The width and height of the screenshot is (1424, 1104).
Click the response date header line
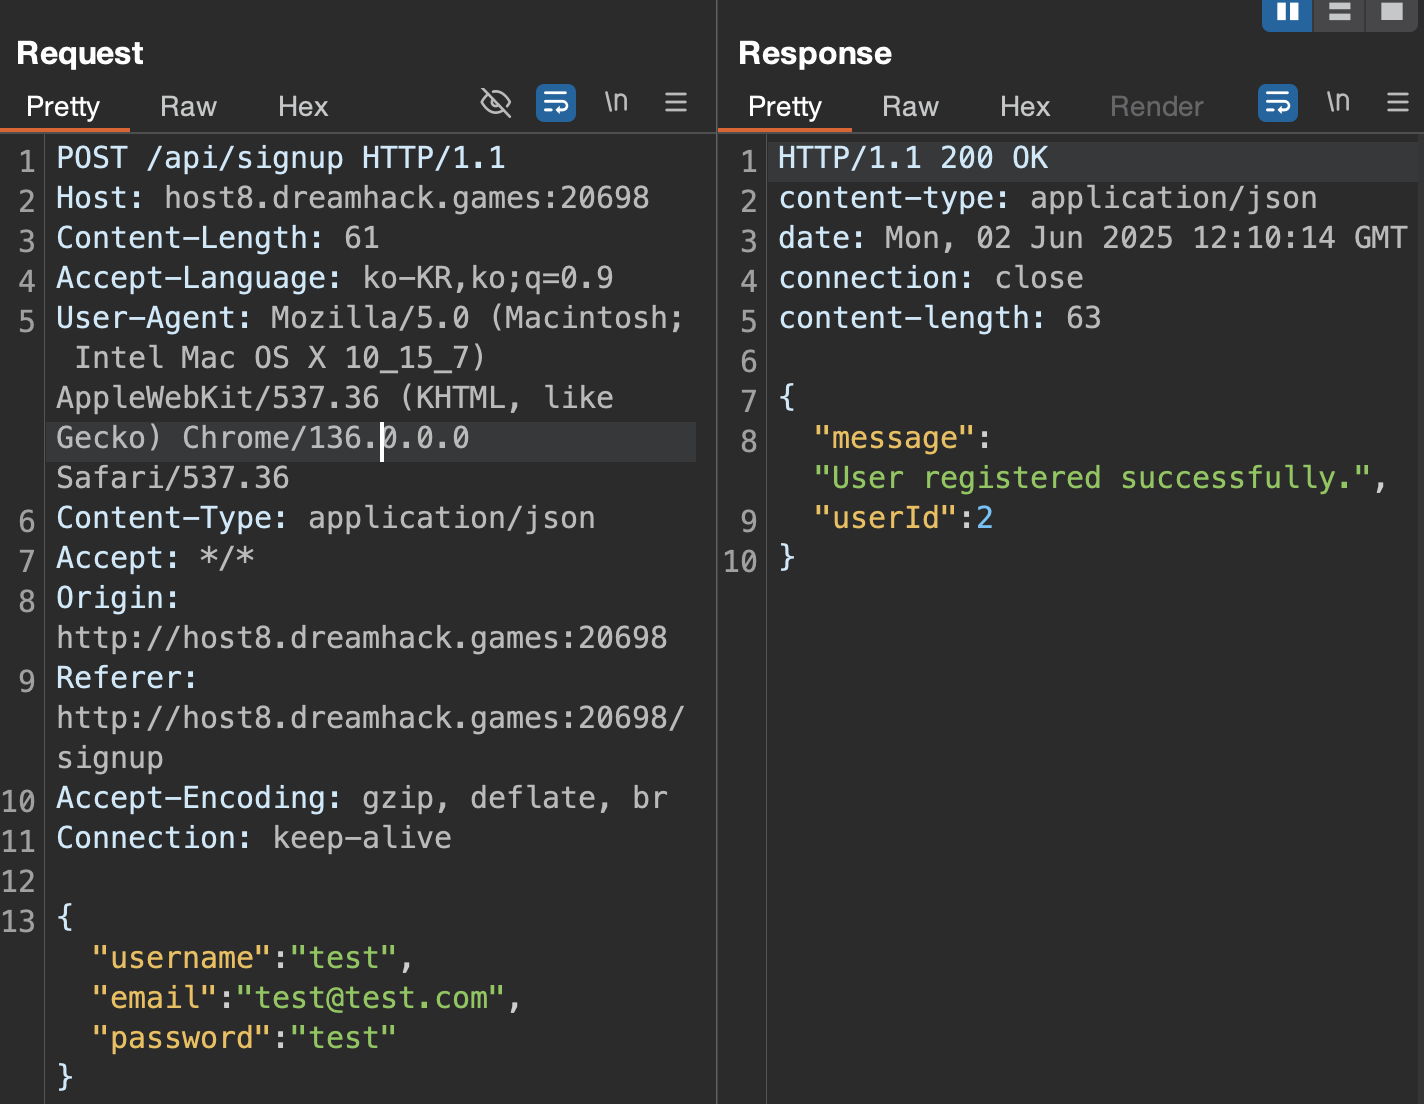[1093, 238]
